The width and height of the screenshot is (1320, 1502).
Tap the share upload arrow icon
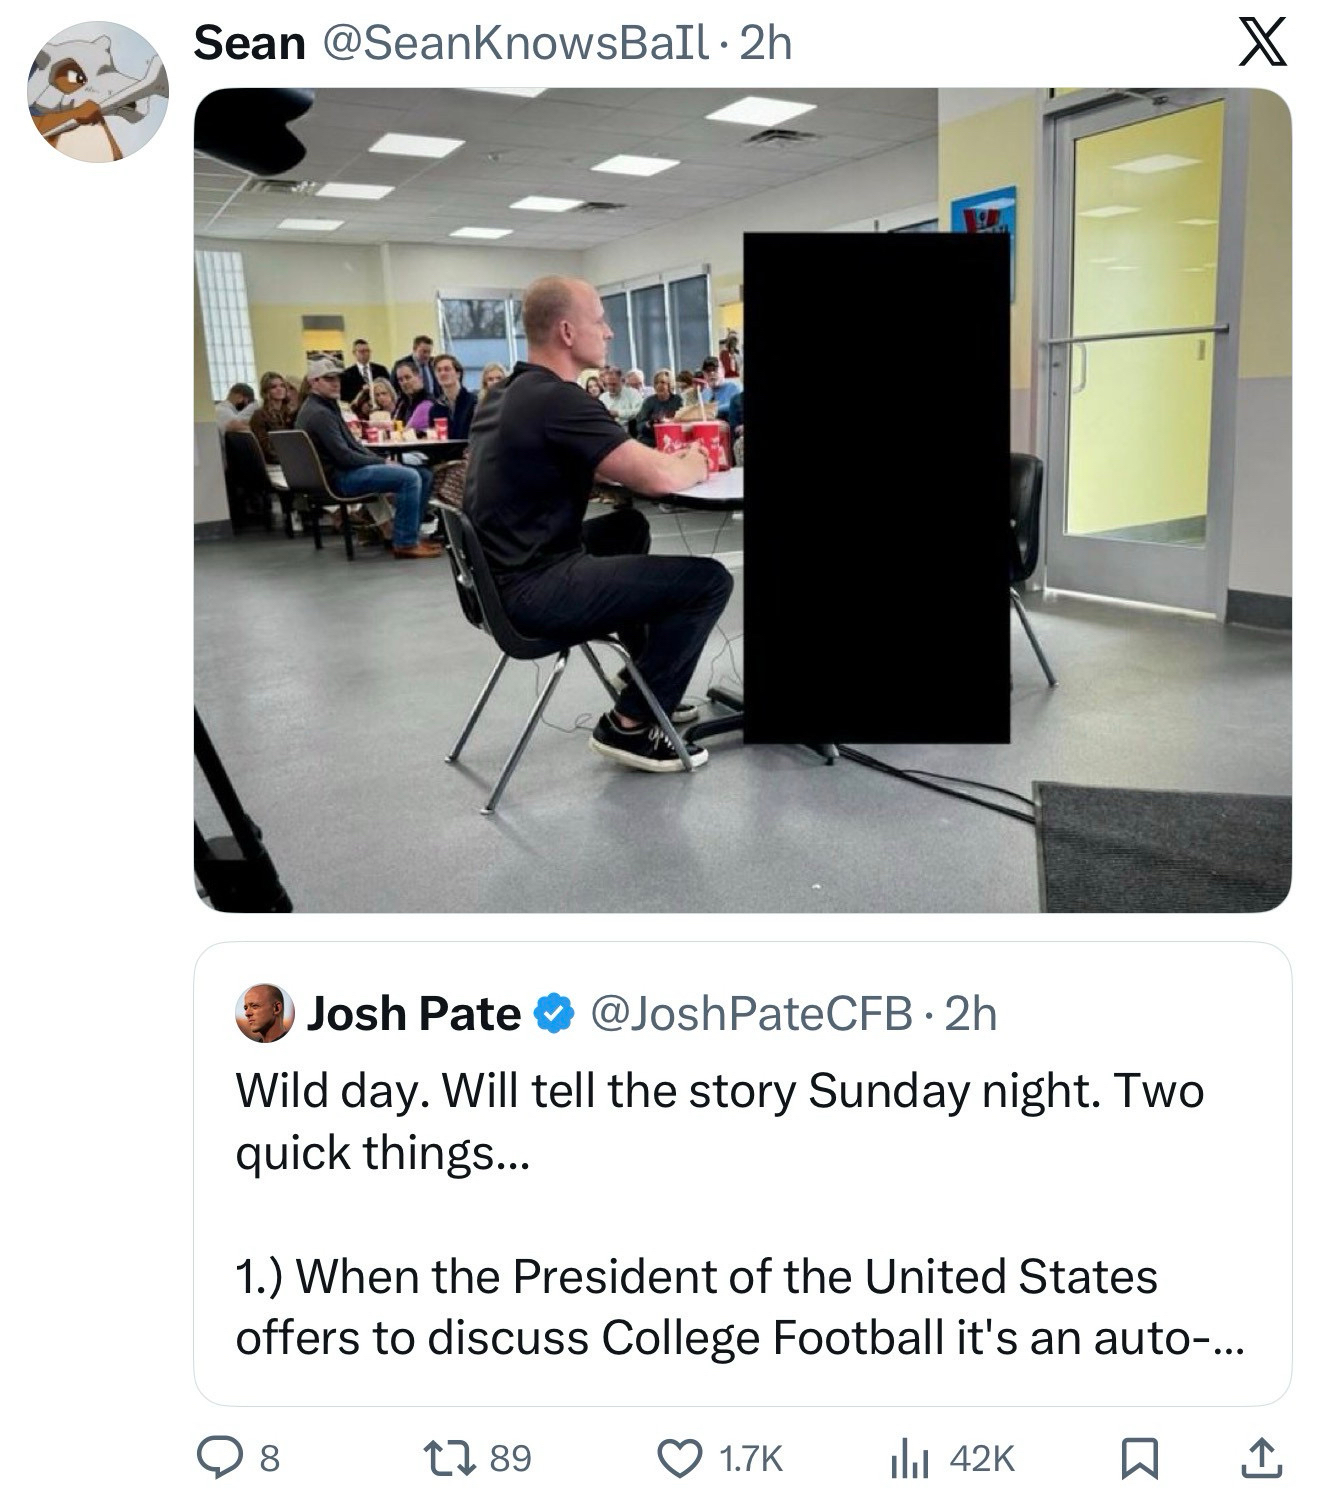pyautogui.click(x=1261, y=1458)
